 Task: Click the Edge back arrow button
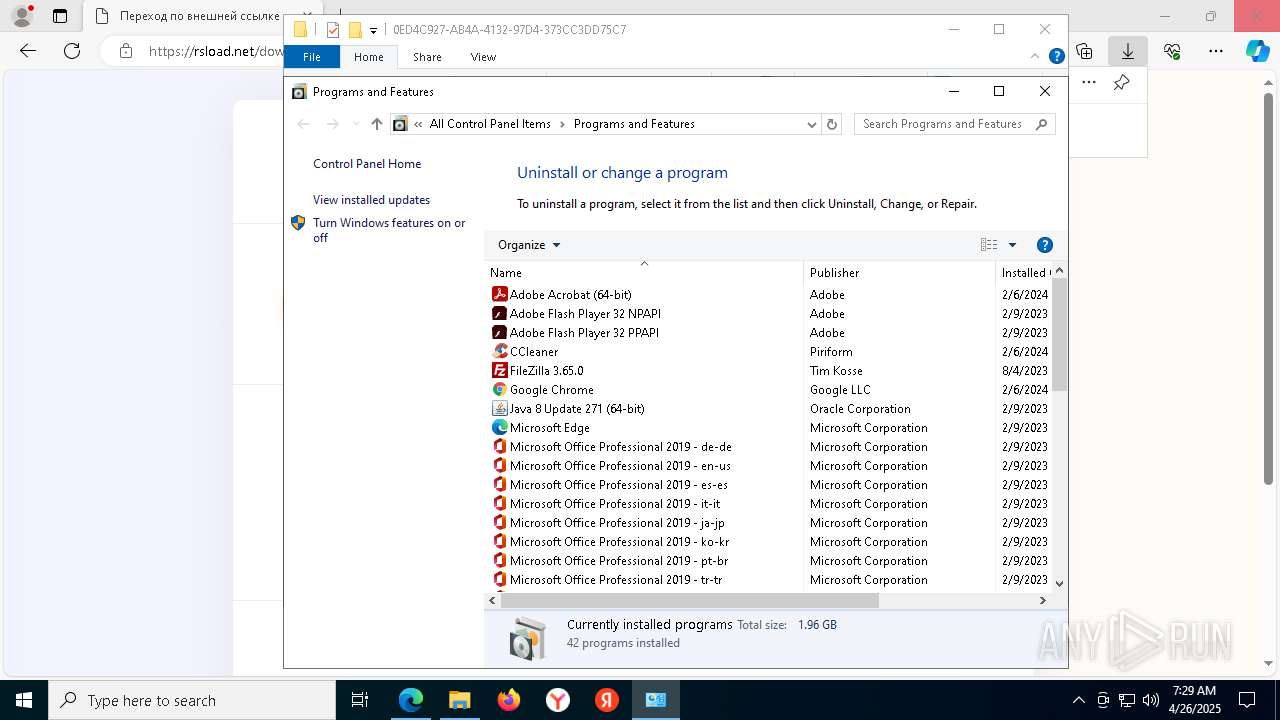pyautogui.click(x=28, y=50)
